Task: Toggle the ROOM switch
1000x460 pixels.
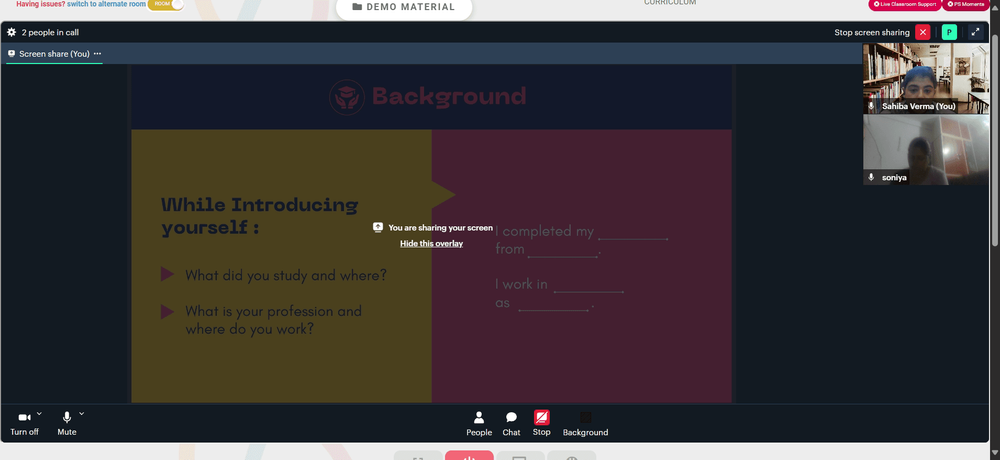Action: (165, 4)
